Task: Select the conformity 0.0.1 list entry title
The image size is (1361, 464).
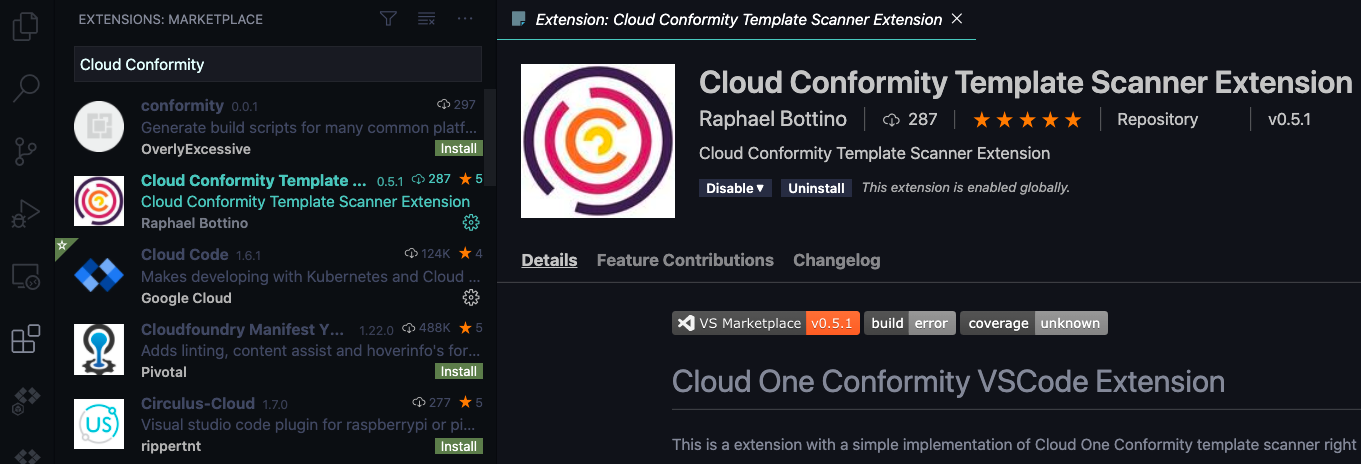Action: 182,105
